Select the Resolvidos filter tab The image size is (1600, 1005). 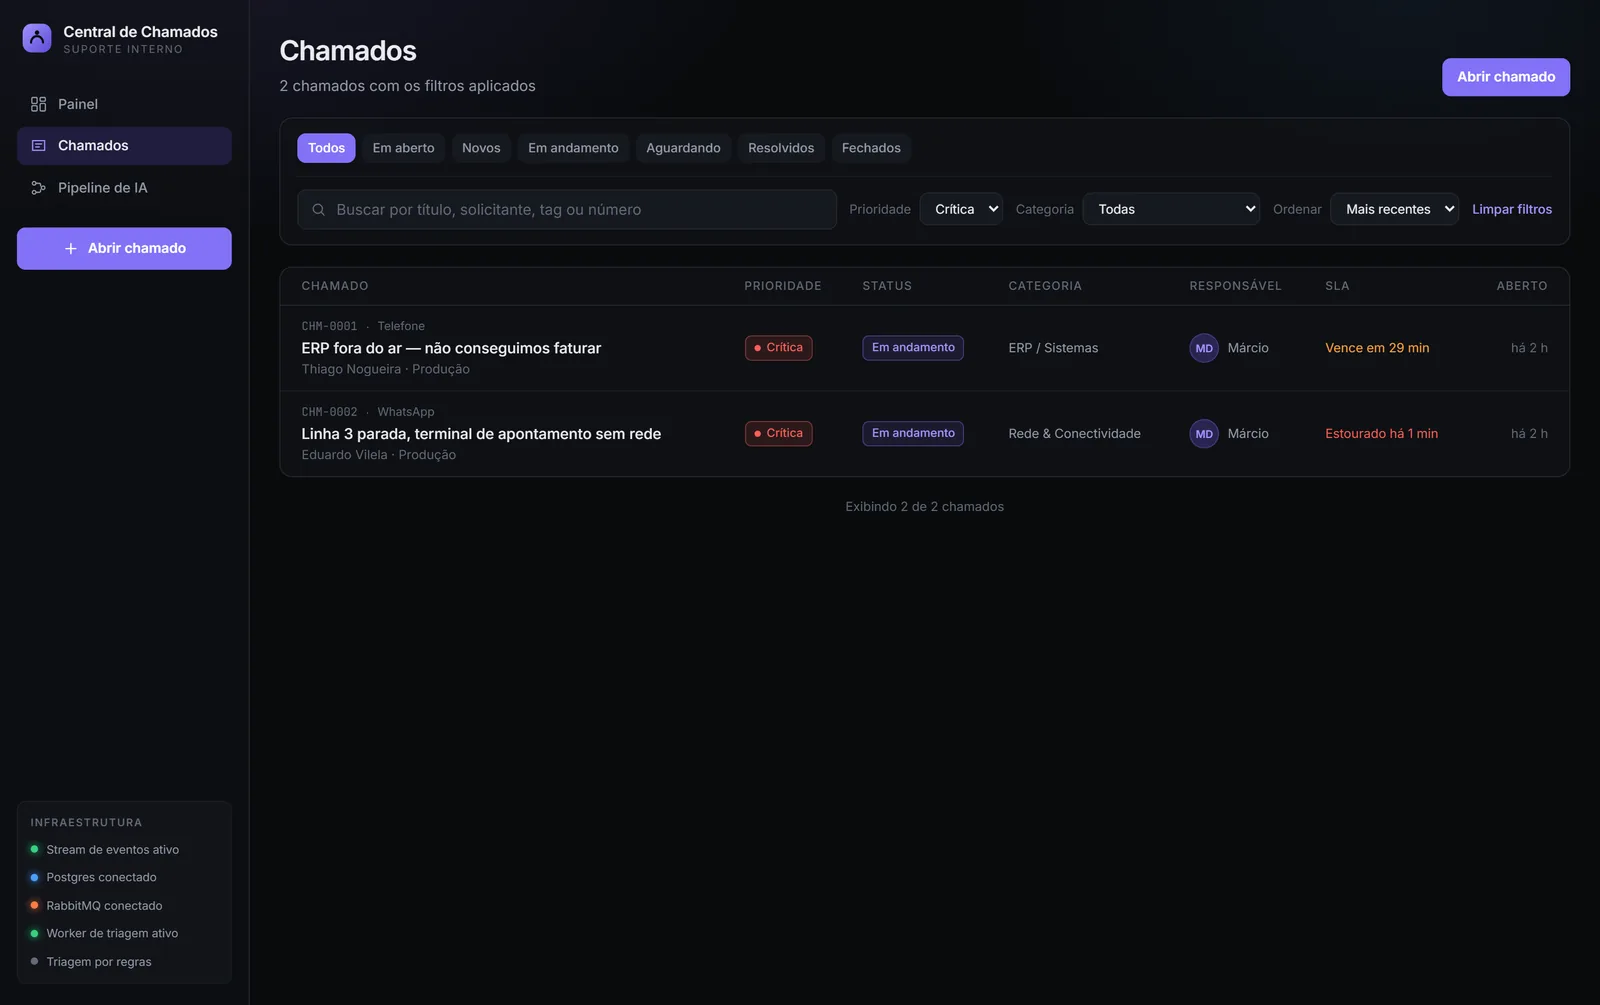(781, 148)
